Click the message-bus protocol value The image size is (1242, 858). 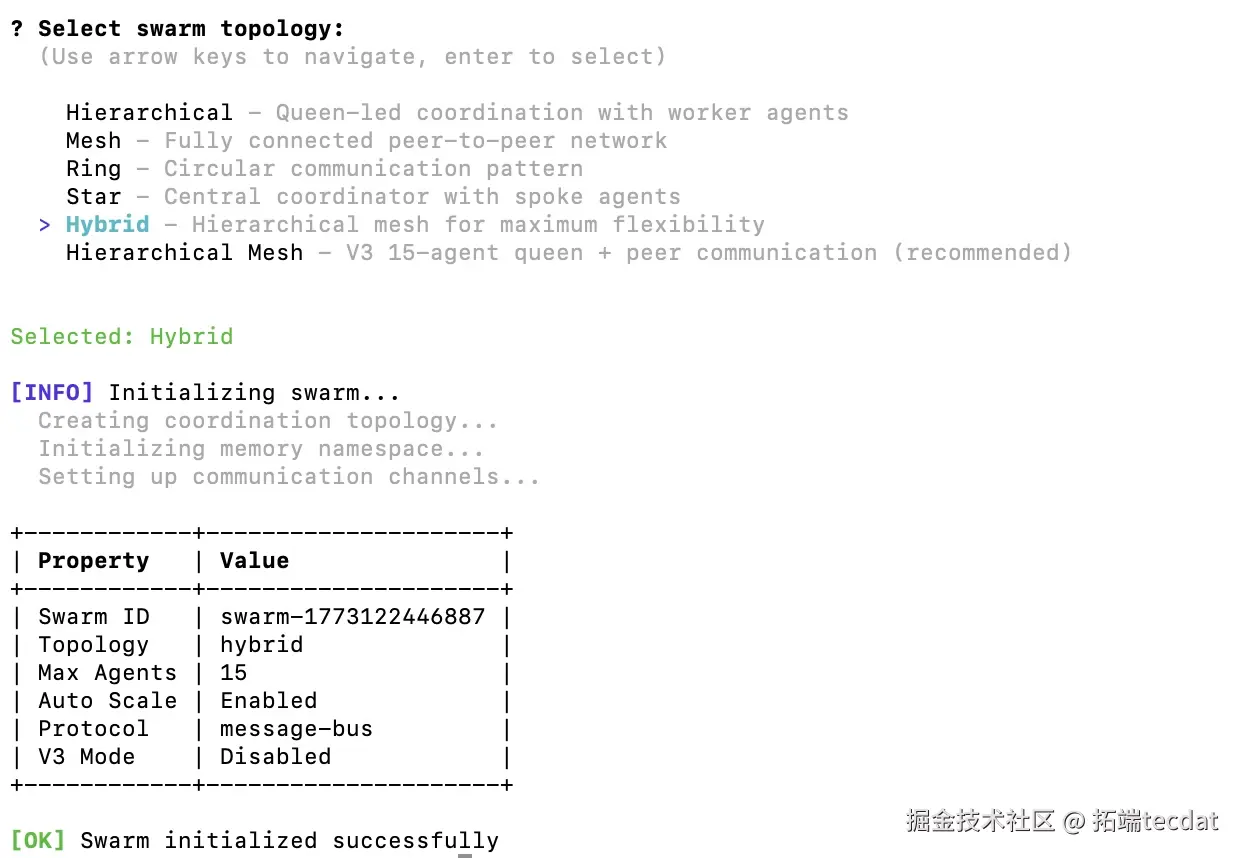coord(296,729)
